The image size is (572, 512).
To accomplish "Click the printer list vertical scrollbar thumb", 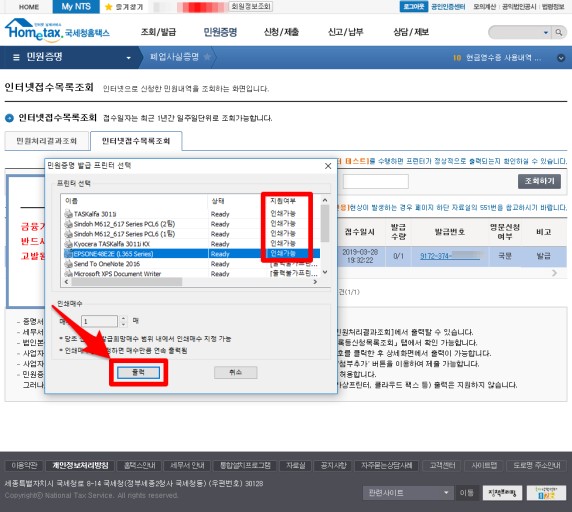I will tap(325, 223).
